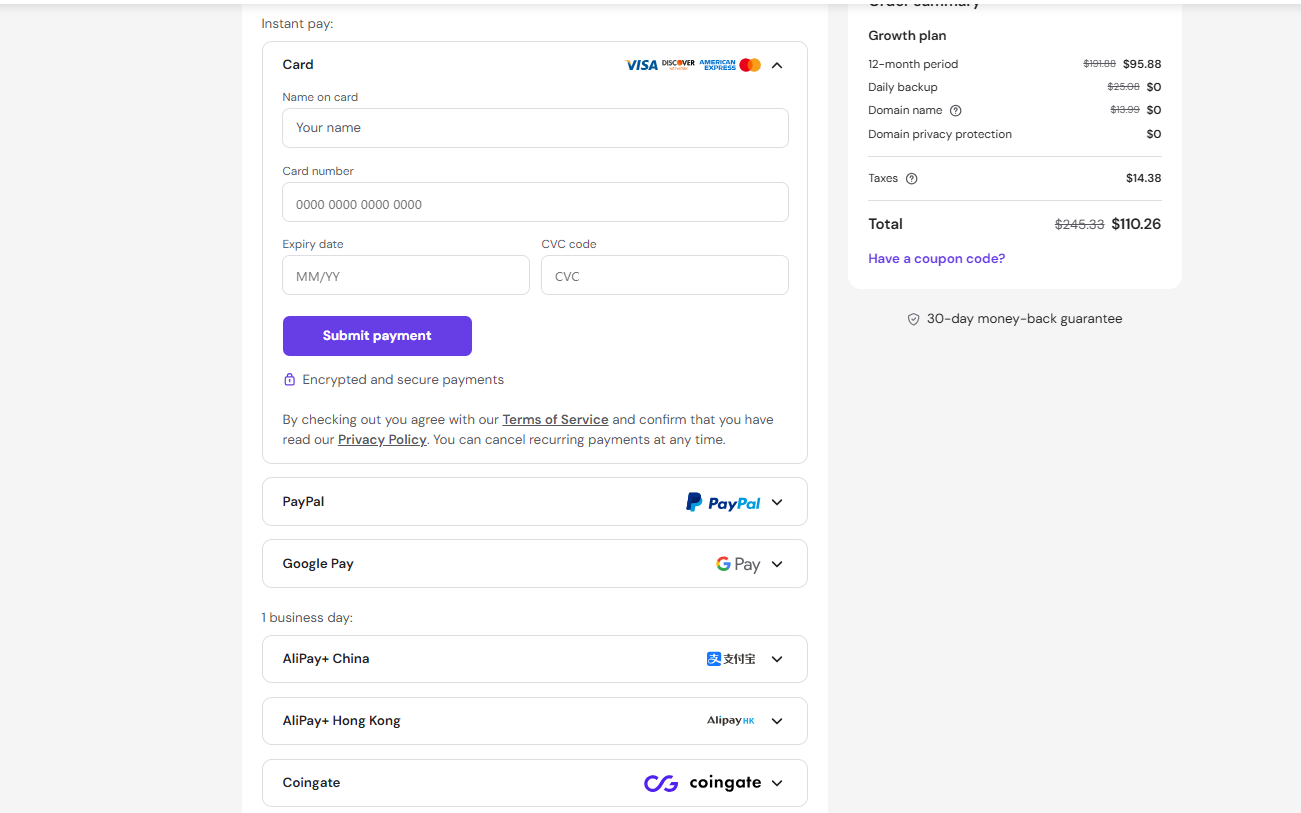This screenshot has height=813, width=1301.
Task: Focus the Card number field
Action: pyautogui.click(x=535, y=202)
